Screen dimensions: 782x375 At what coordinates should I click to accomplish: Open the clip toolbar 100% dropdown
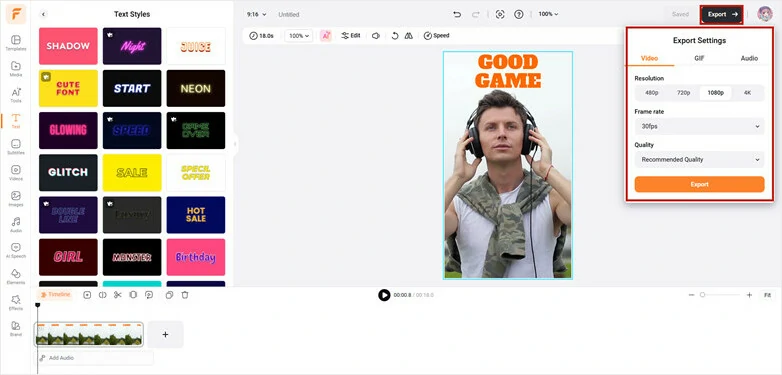299,36
